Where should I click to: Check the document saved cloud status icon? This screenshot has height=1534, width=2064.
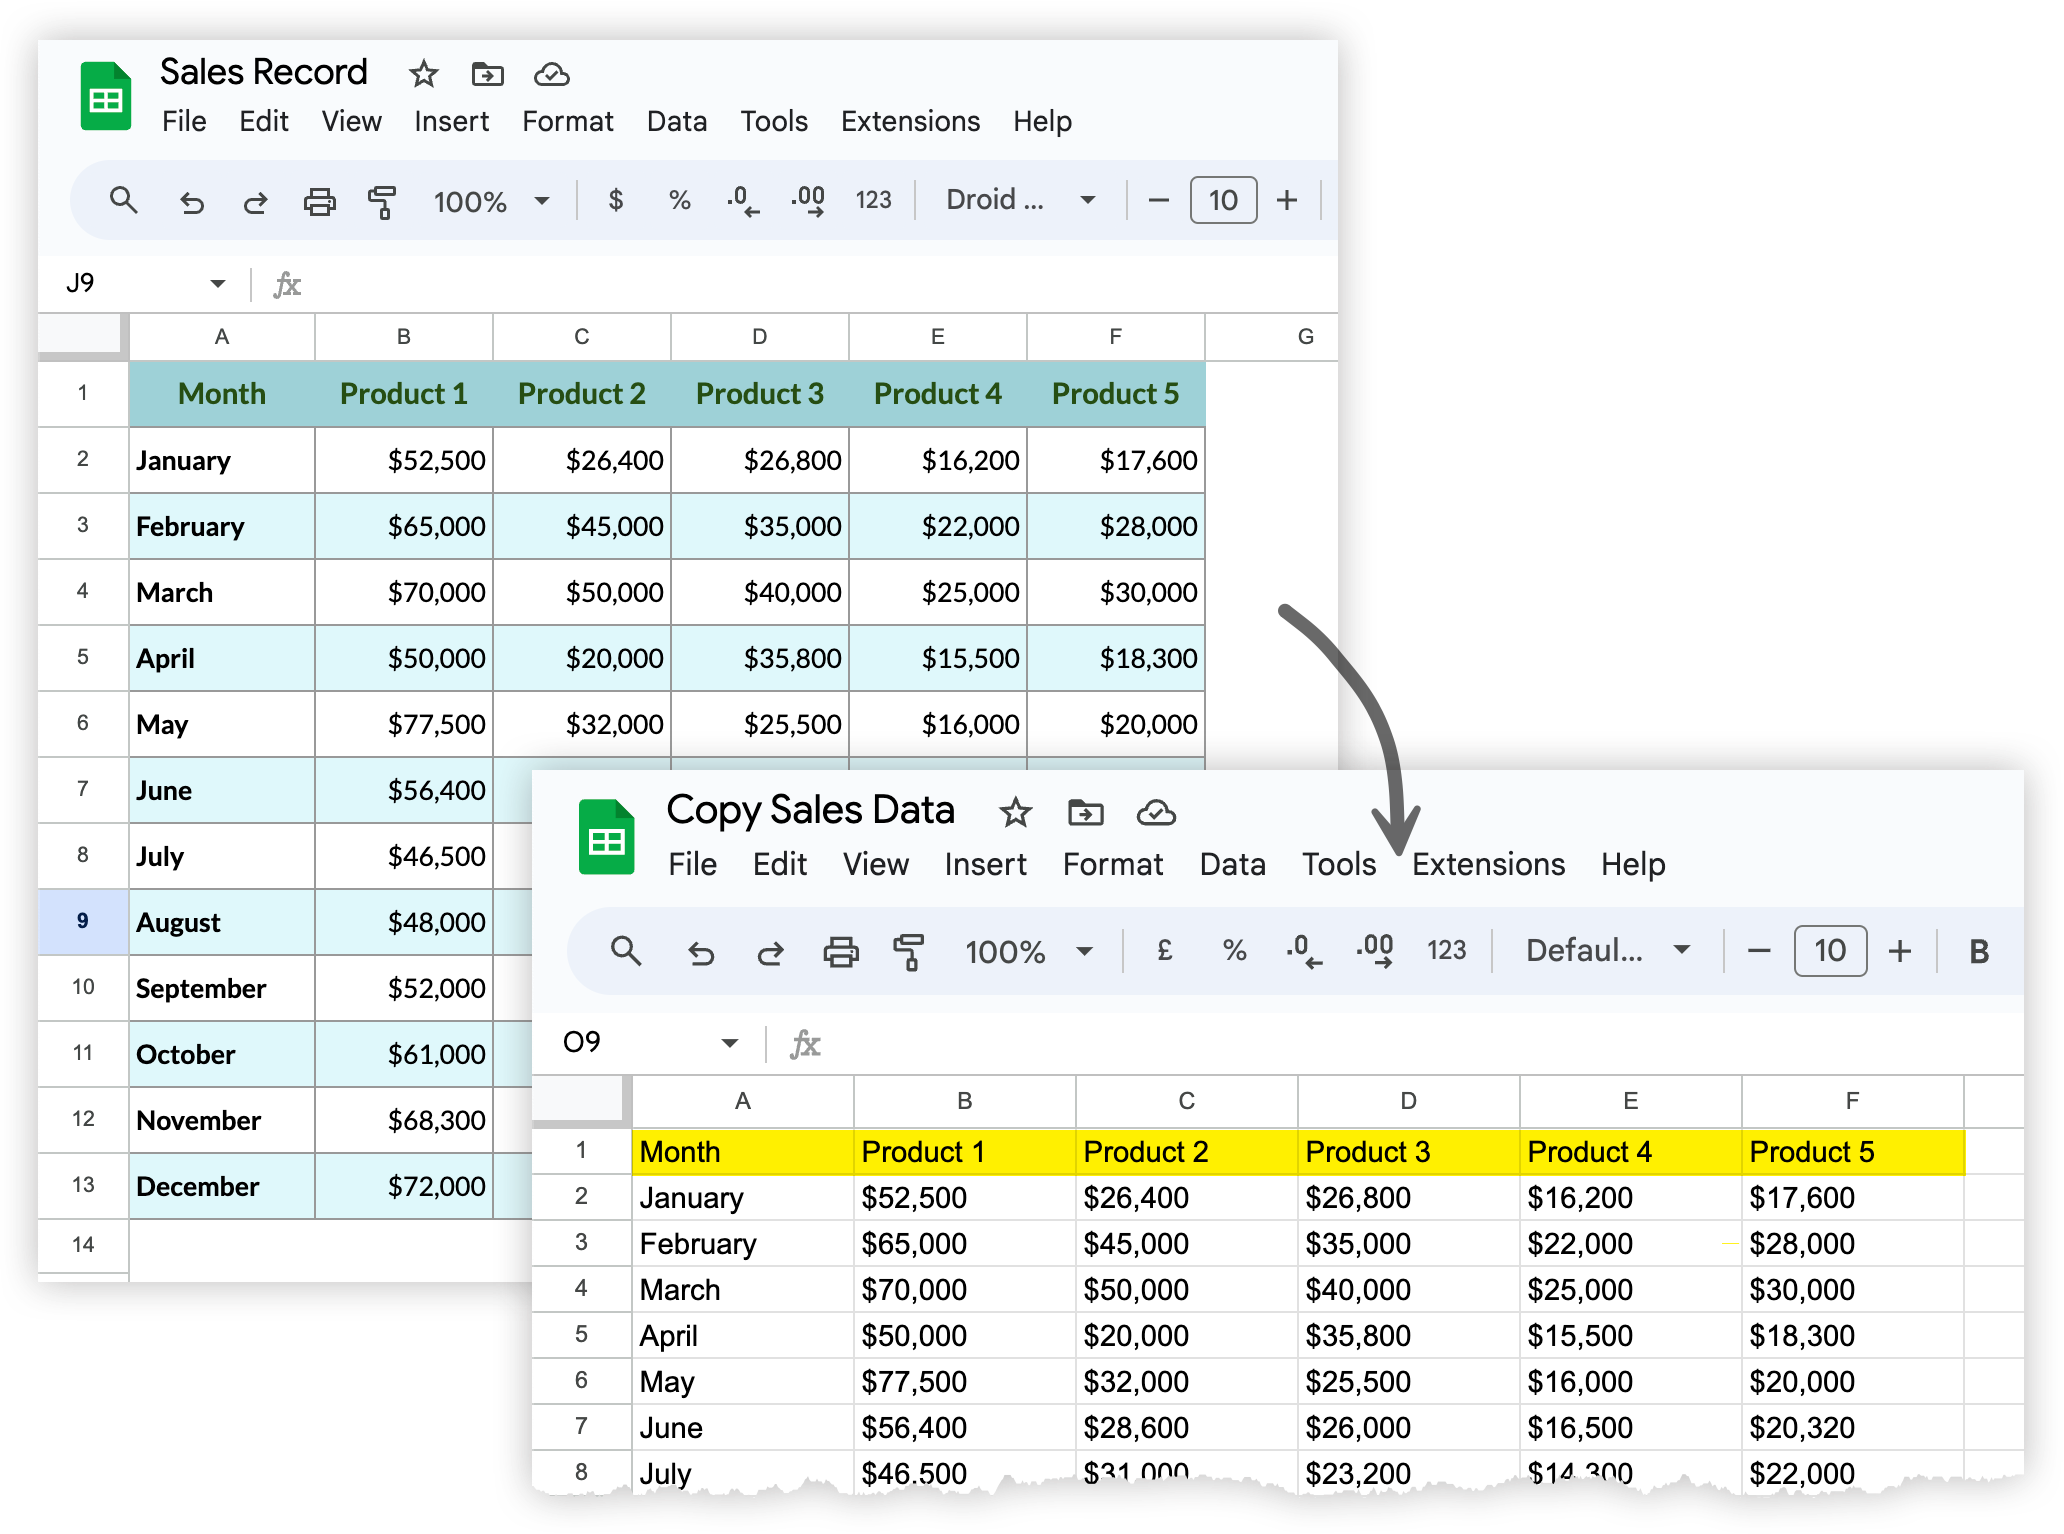tap(551, 74)
